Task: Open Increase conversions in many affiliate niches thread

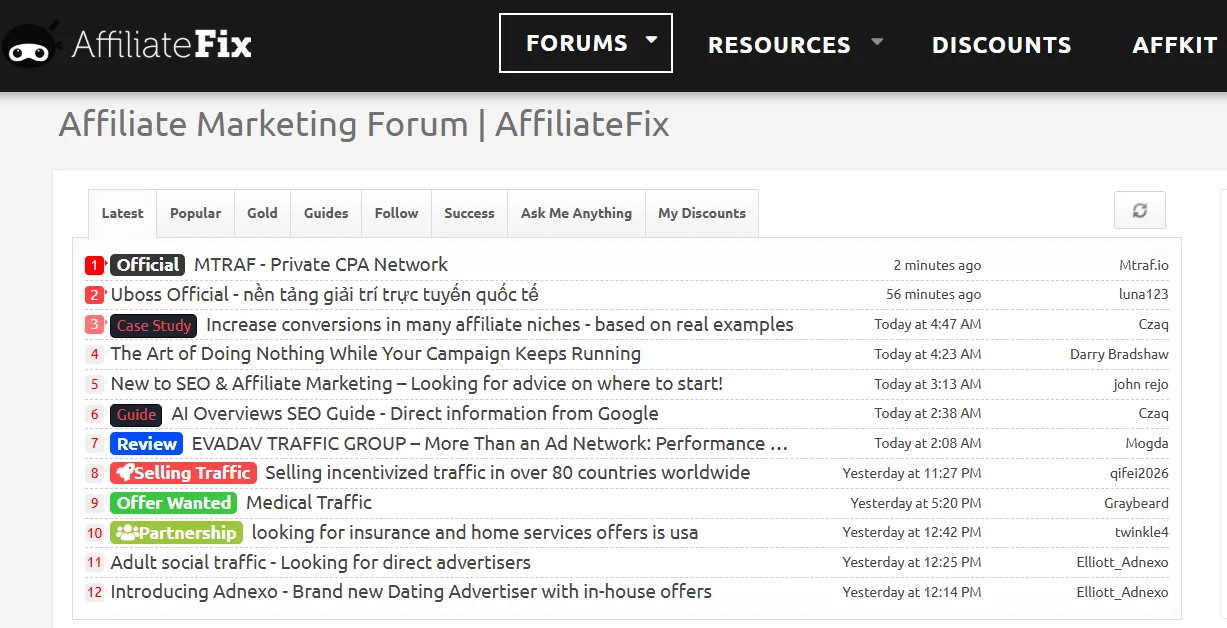Action: [x=499, y=324]
